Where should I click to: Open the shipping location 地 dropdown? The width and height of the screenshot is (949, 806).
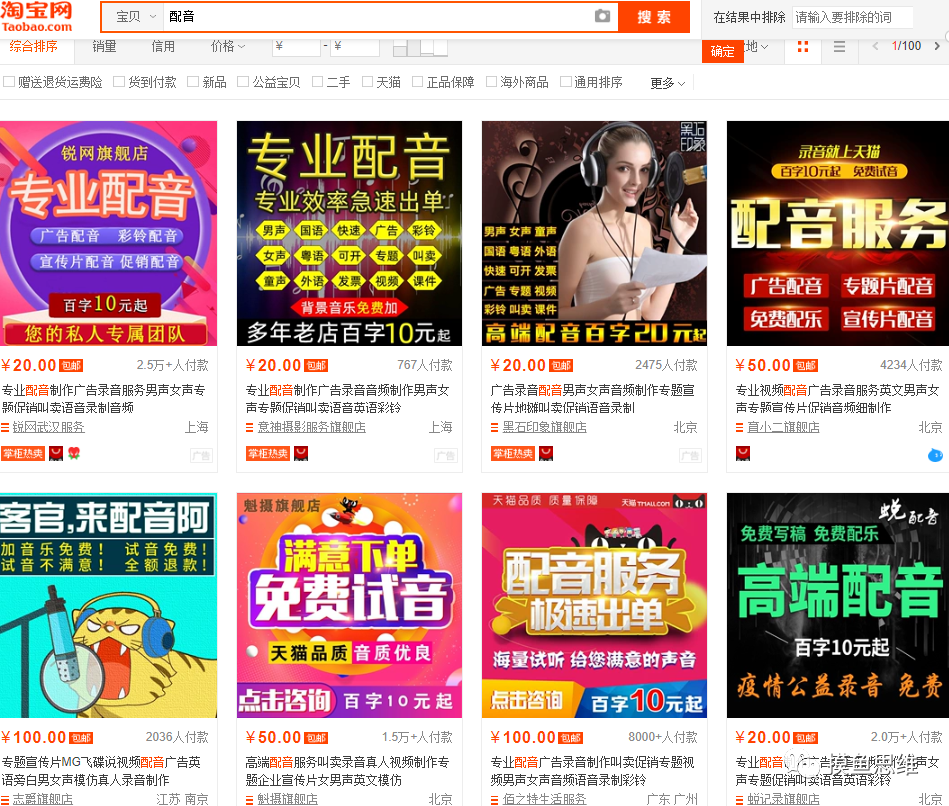pos(757,47)
